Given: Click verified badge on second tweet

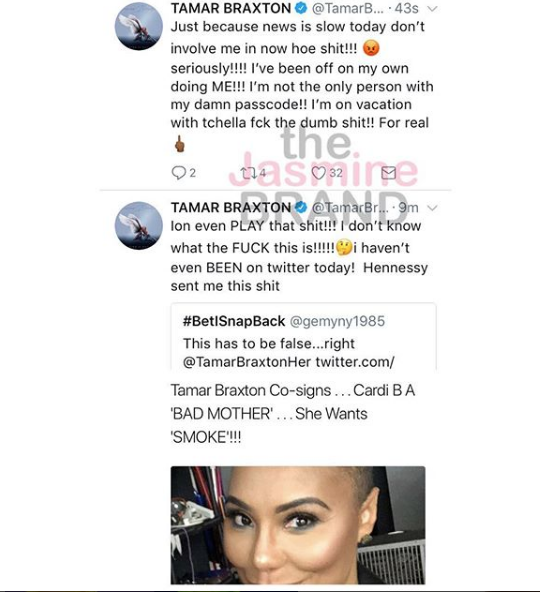Looking at the screenshot, I should coord(301,207).
